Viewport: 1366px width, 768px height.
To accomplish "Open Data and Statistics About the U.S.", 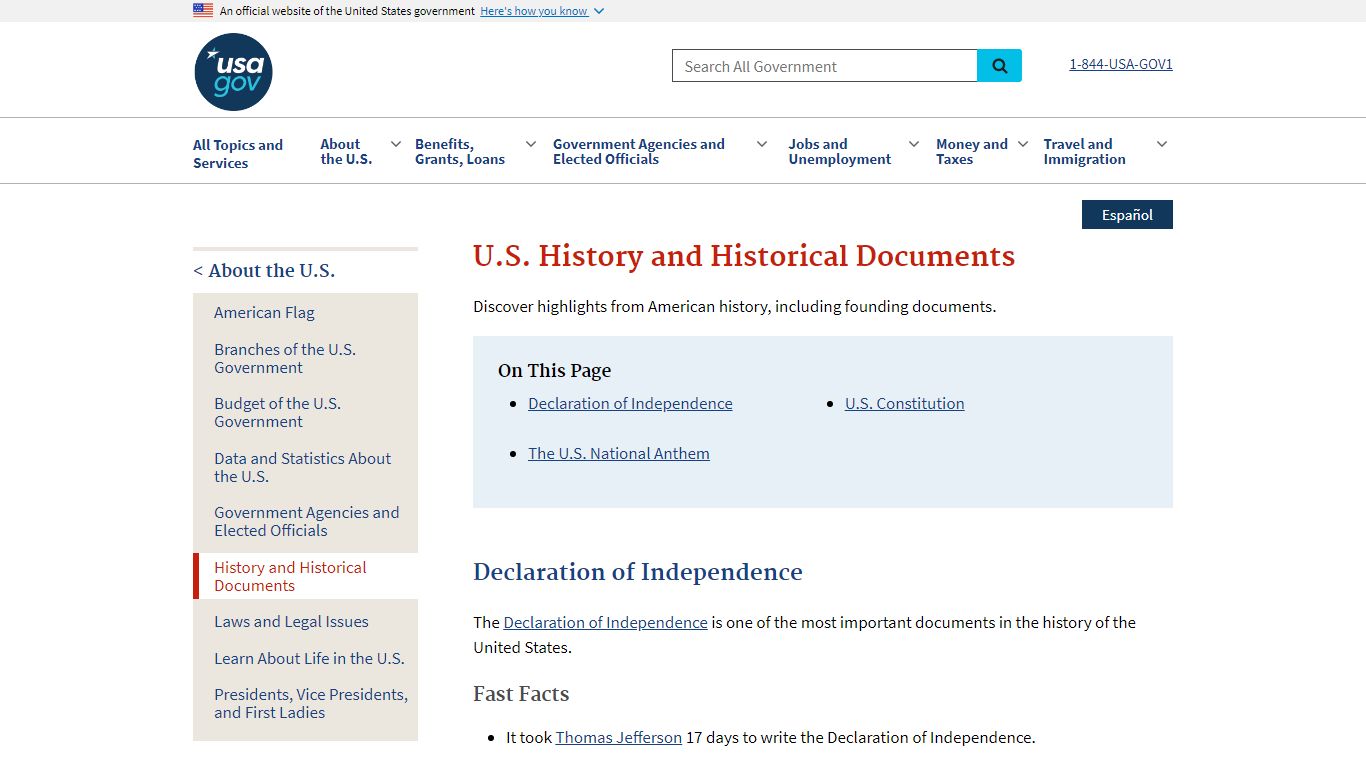I will coord(303,467).
